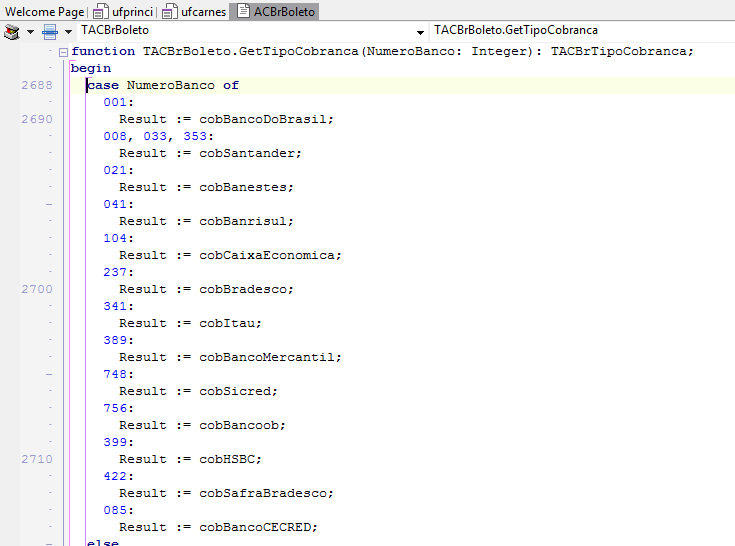Open the TACBrBoleto.GetTipoCobranca method combo box
Image resolution: width=735 pixels, height=546 pixels.
click(x=583, y=31)
